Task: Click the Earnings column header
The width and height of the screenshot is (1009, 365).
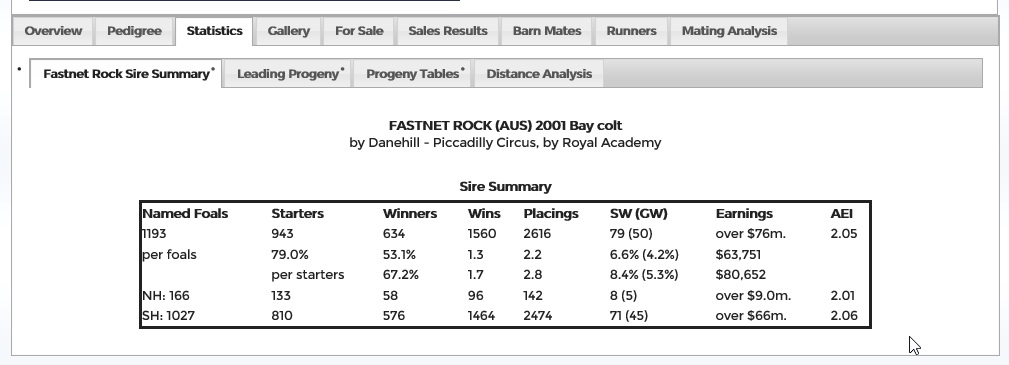Action: click(744, 213)
